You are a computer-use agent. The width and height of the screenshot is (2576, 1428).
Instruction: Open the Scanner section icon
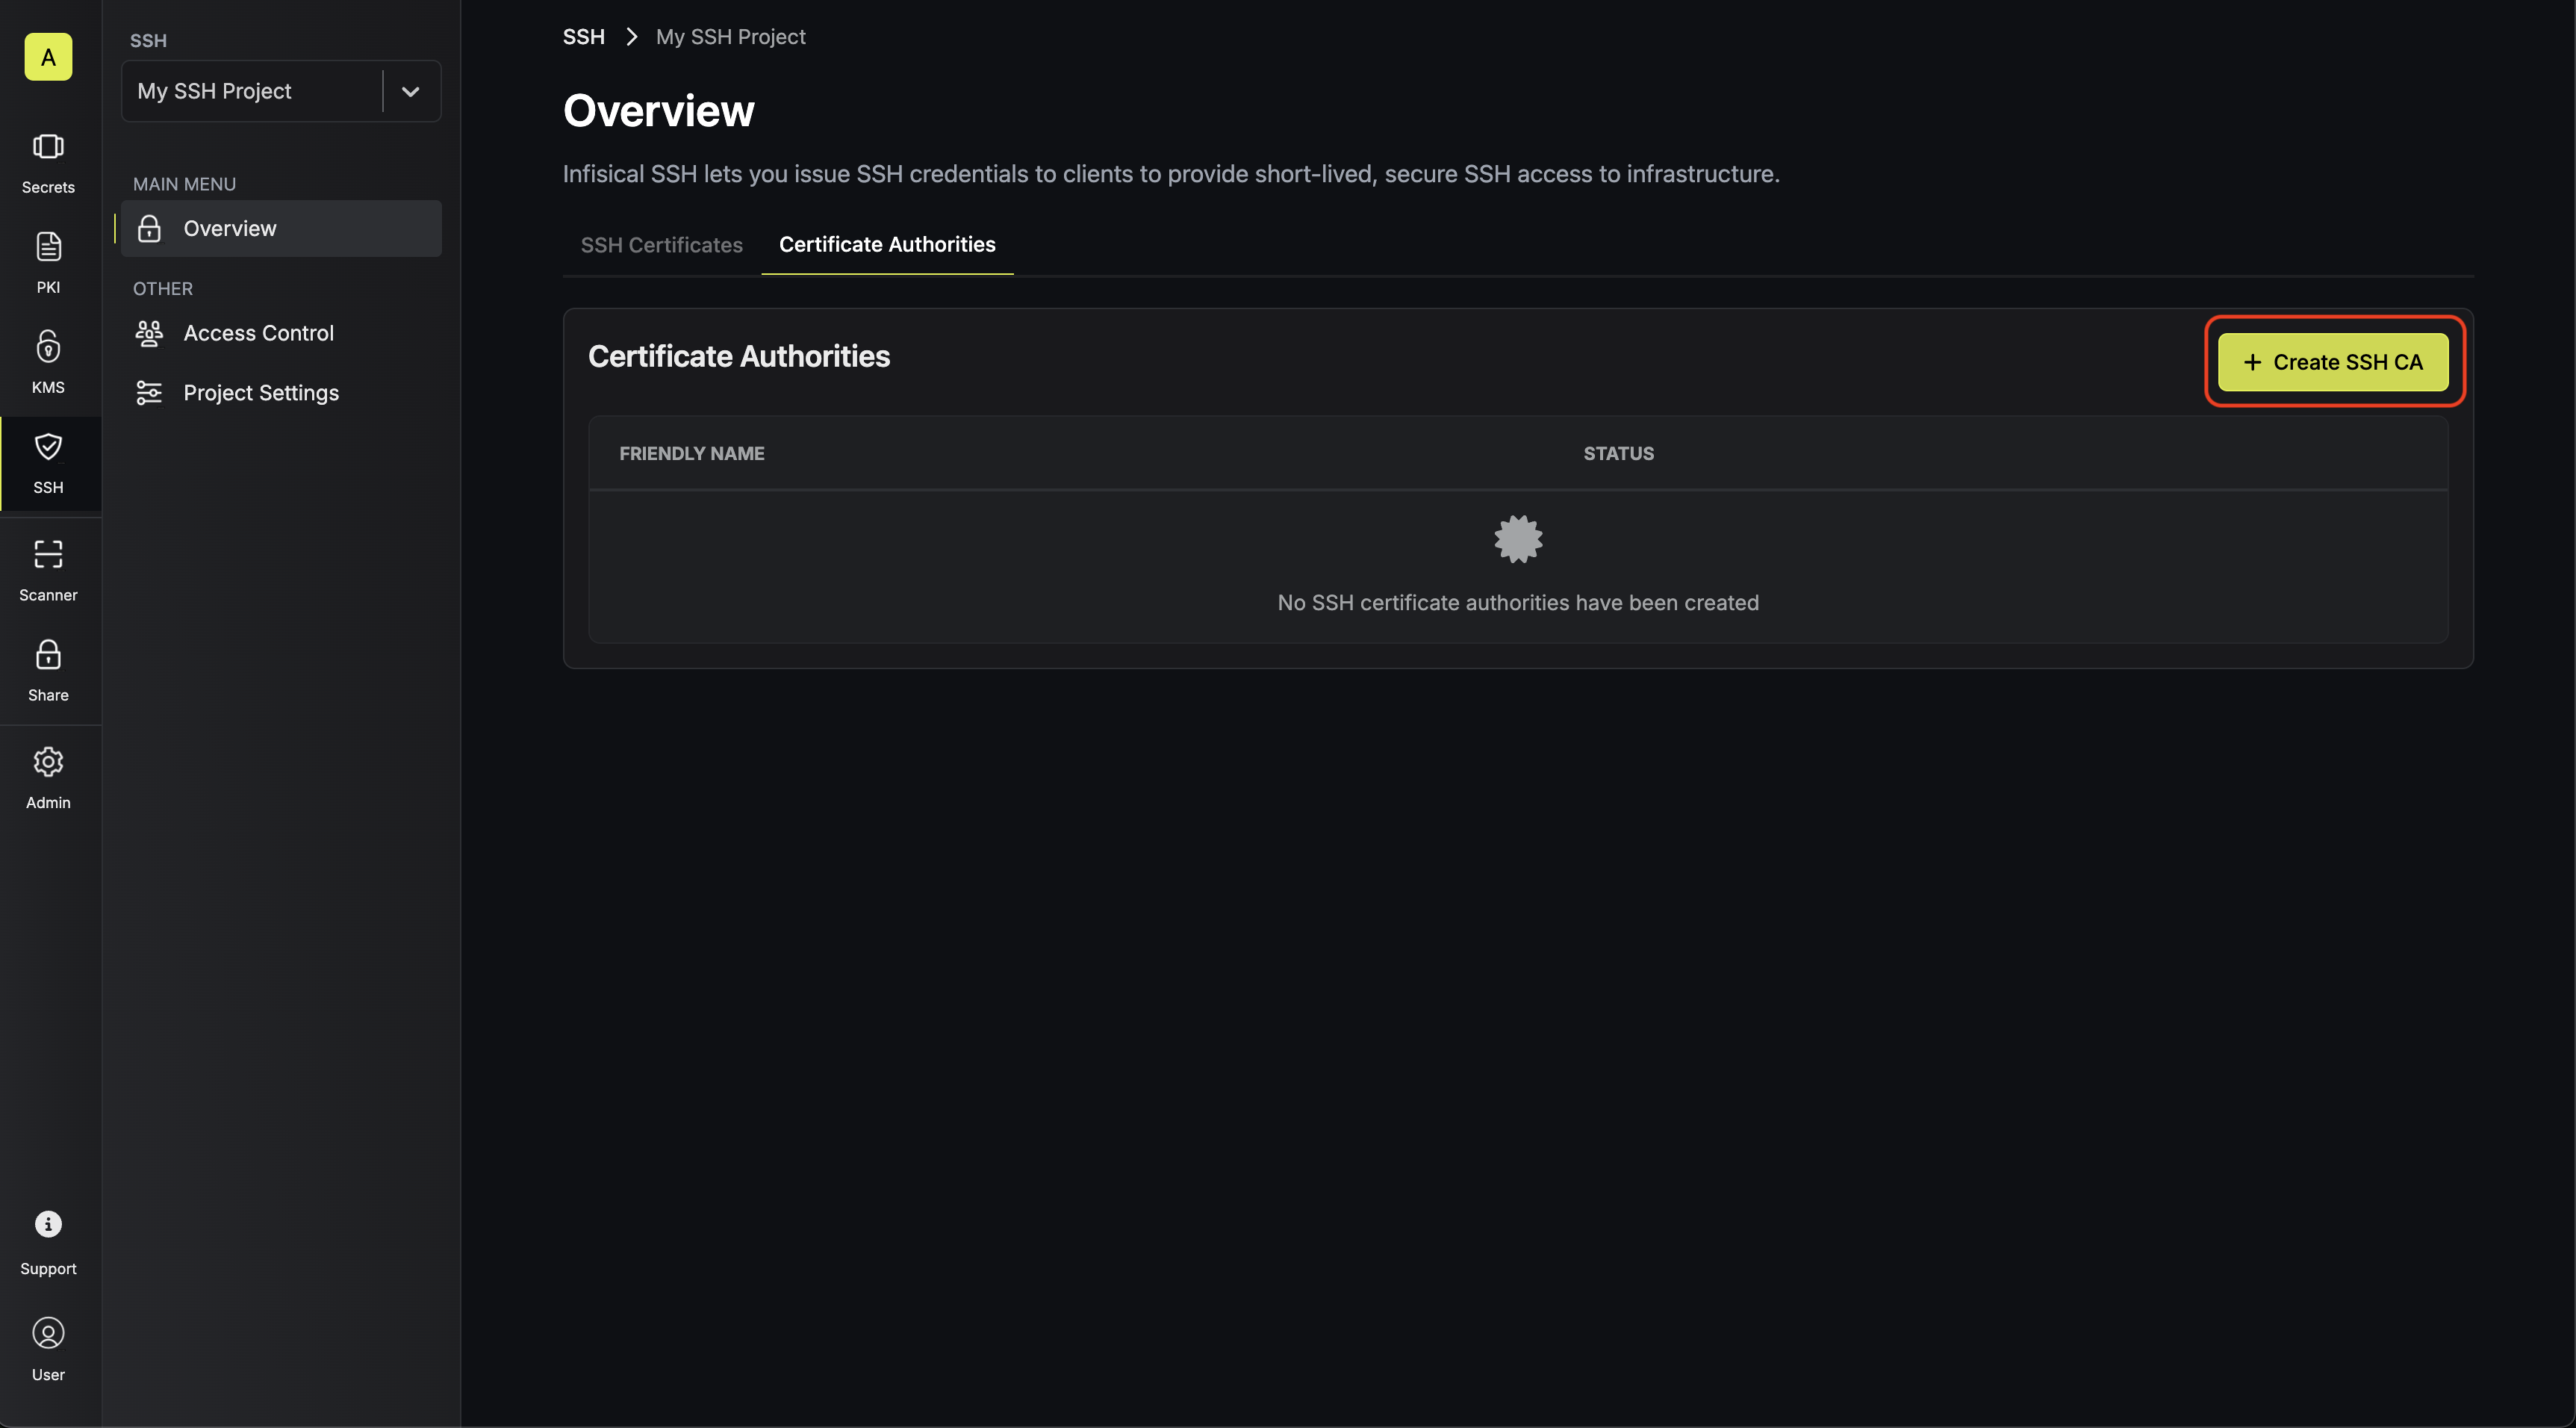(x=48, y=554)
